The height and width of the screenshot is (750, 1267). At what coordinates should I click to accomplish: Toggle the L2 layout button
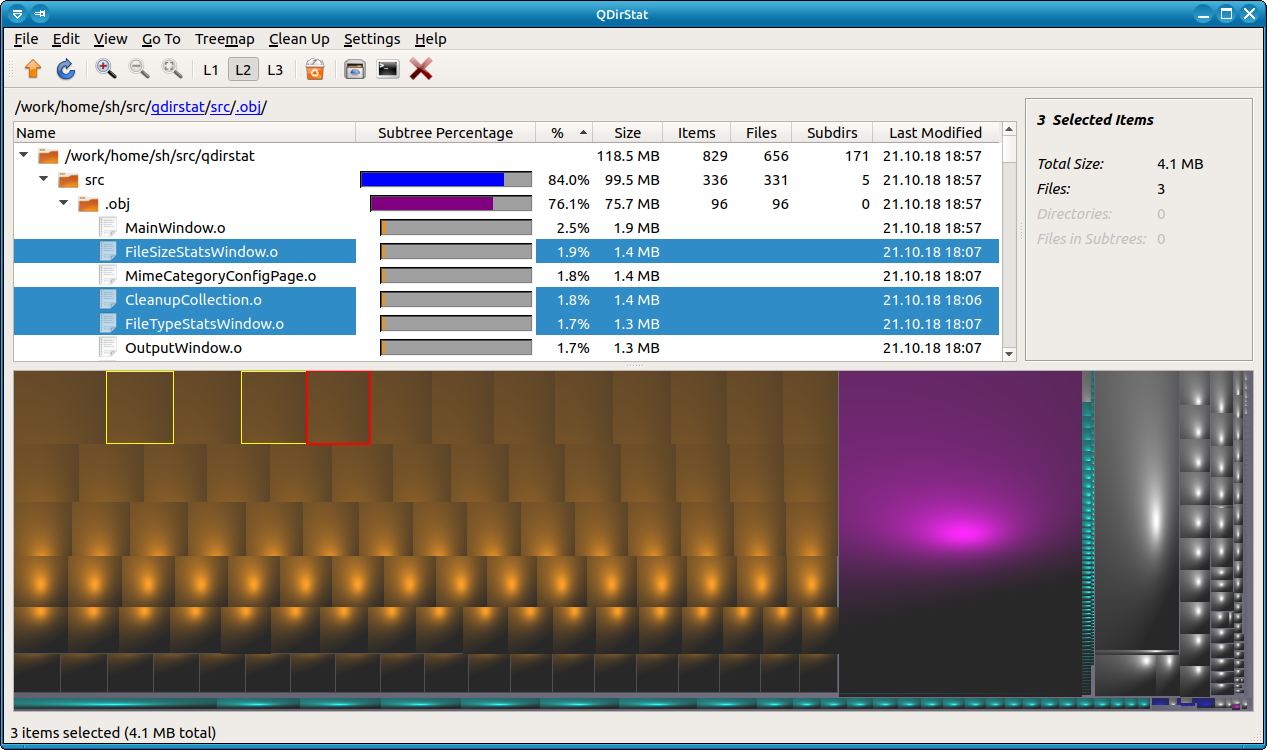point(243,70)
